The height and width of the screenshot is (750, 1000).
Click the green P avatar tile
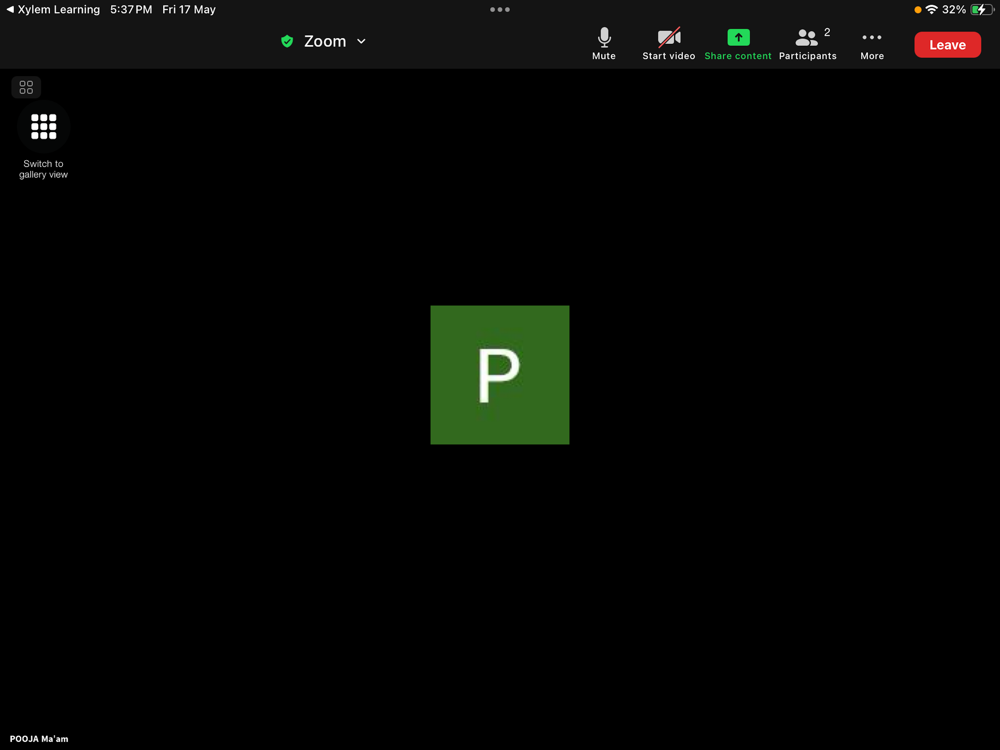[499, 374]
